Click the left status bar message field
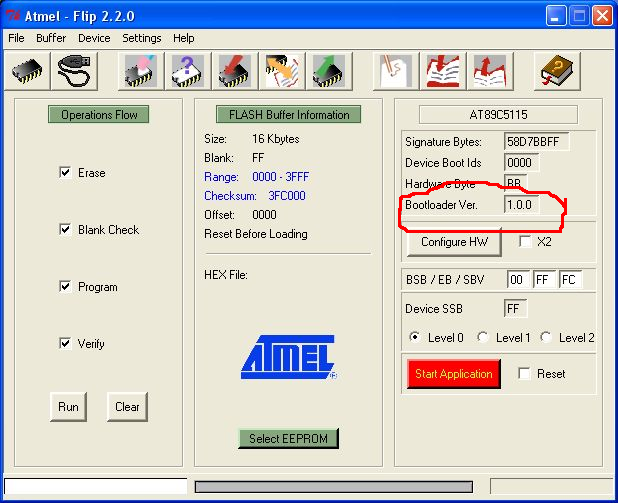Screen dimensions: 618x503 tap(95, 486)
